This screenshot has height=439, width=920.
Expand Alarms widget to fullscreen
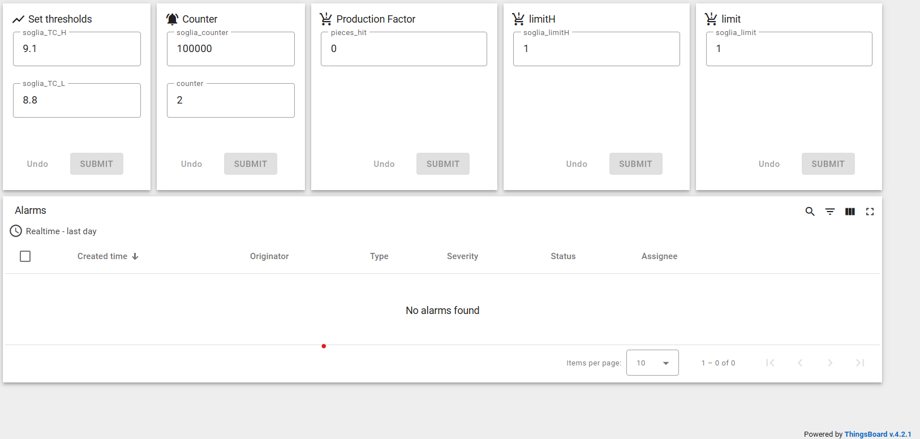click(x=870, y=212)
